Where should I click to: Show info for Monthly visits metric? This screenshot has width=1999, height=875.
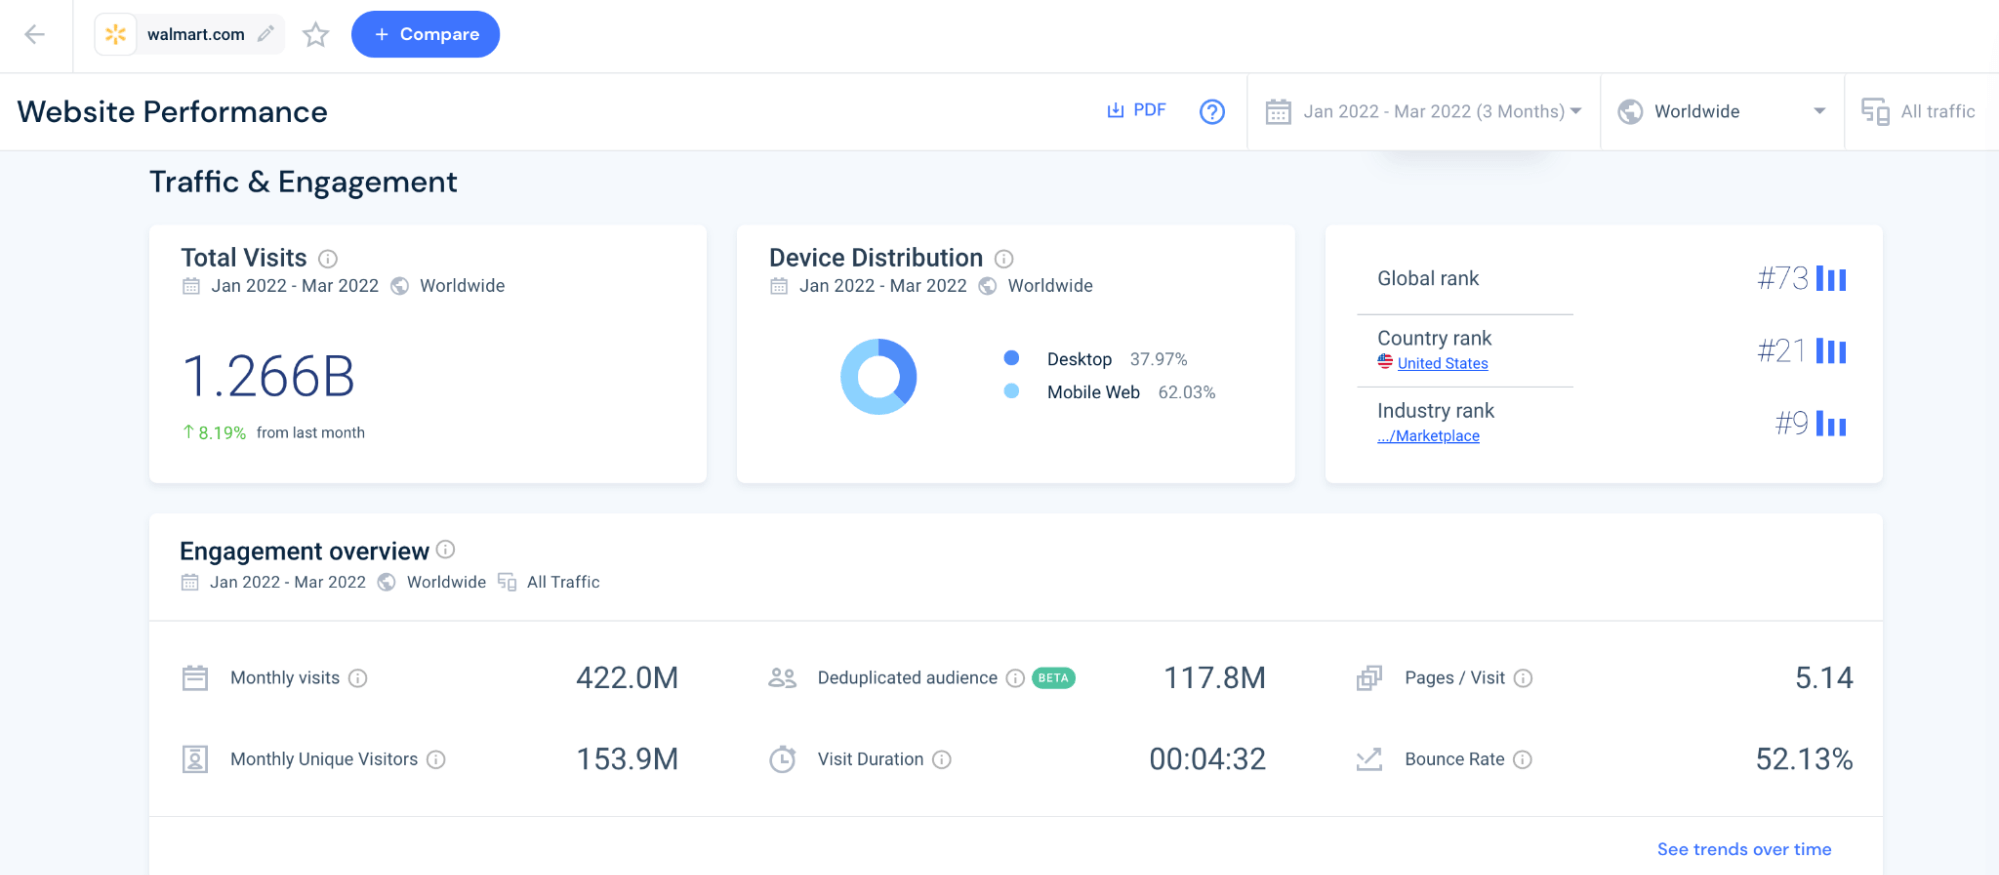(358, 678)
